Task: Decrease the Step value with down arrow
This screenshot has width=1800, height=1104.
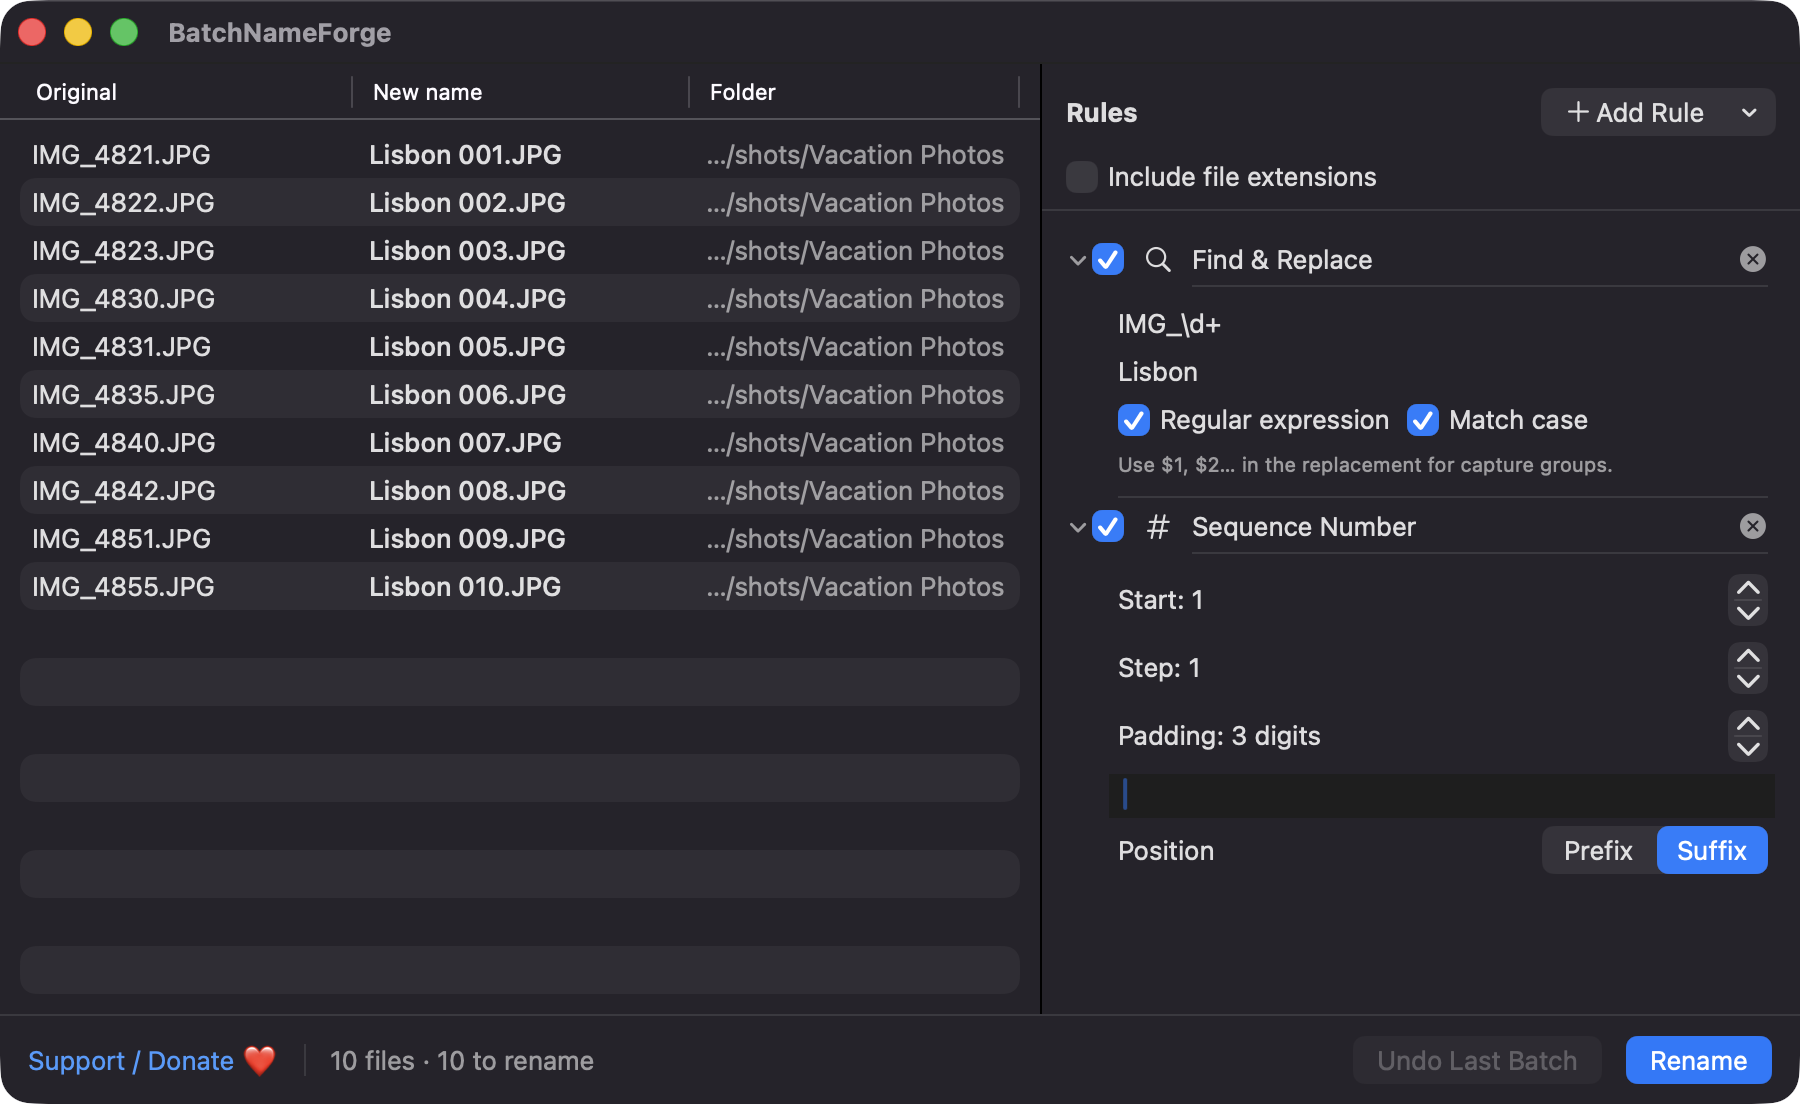Action: point(1748,681)
